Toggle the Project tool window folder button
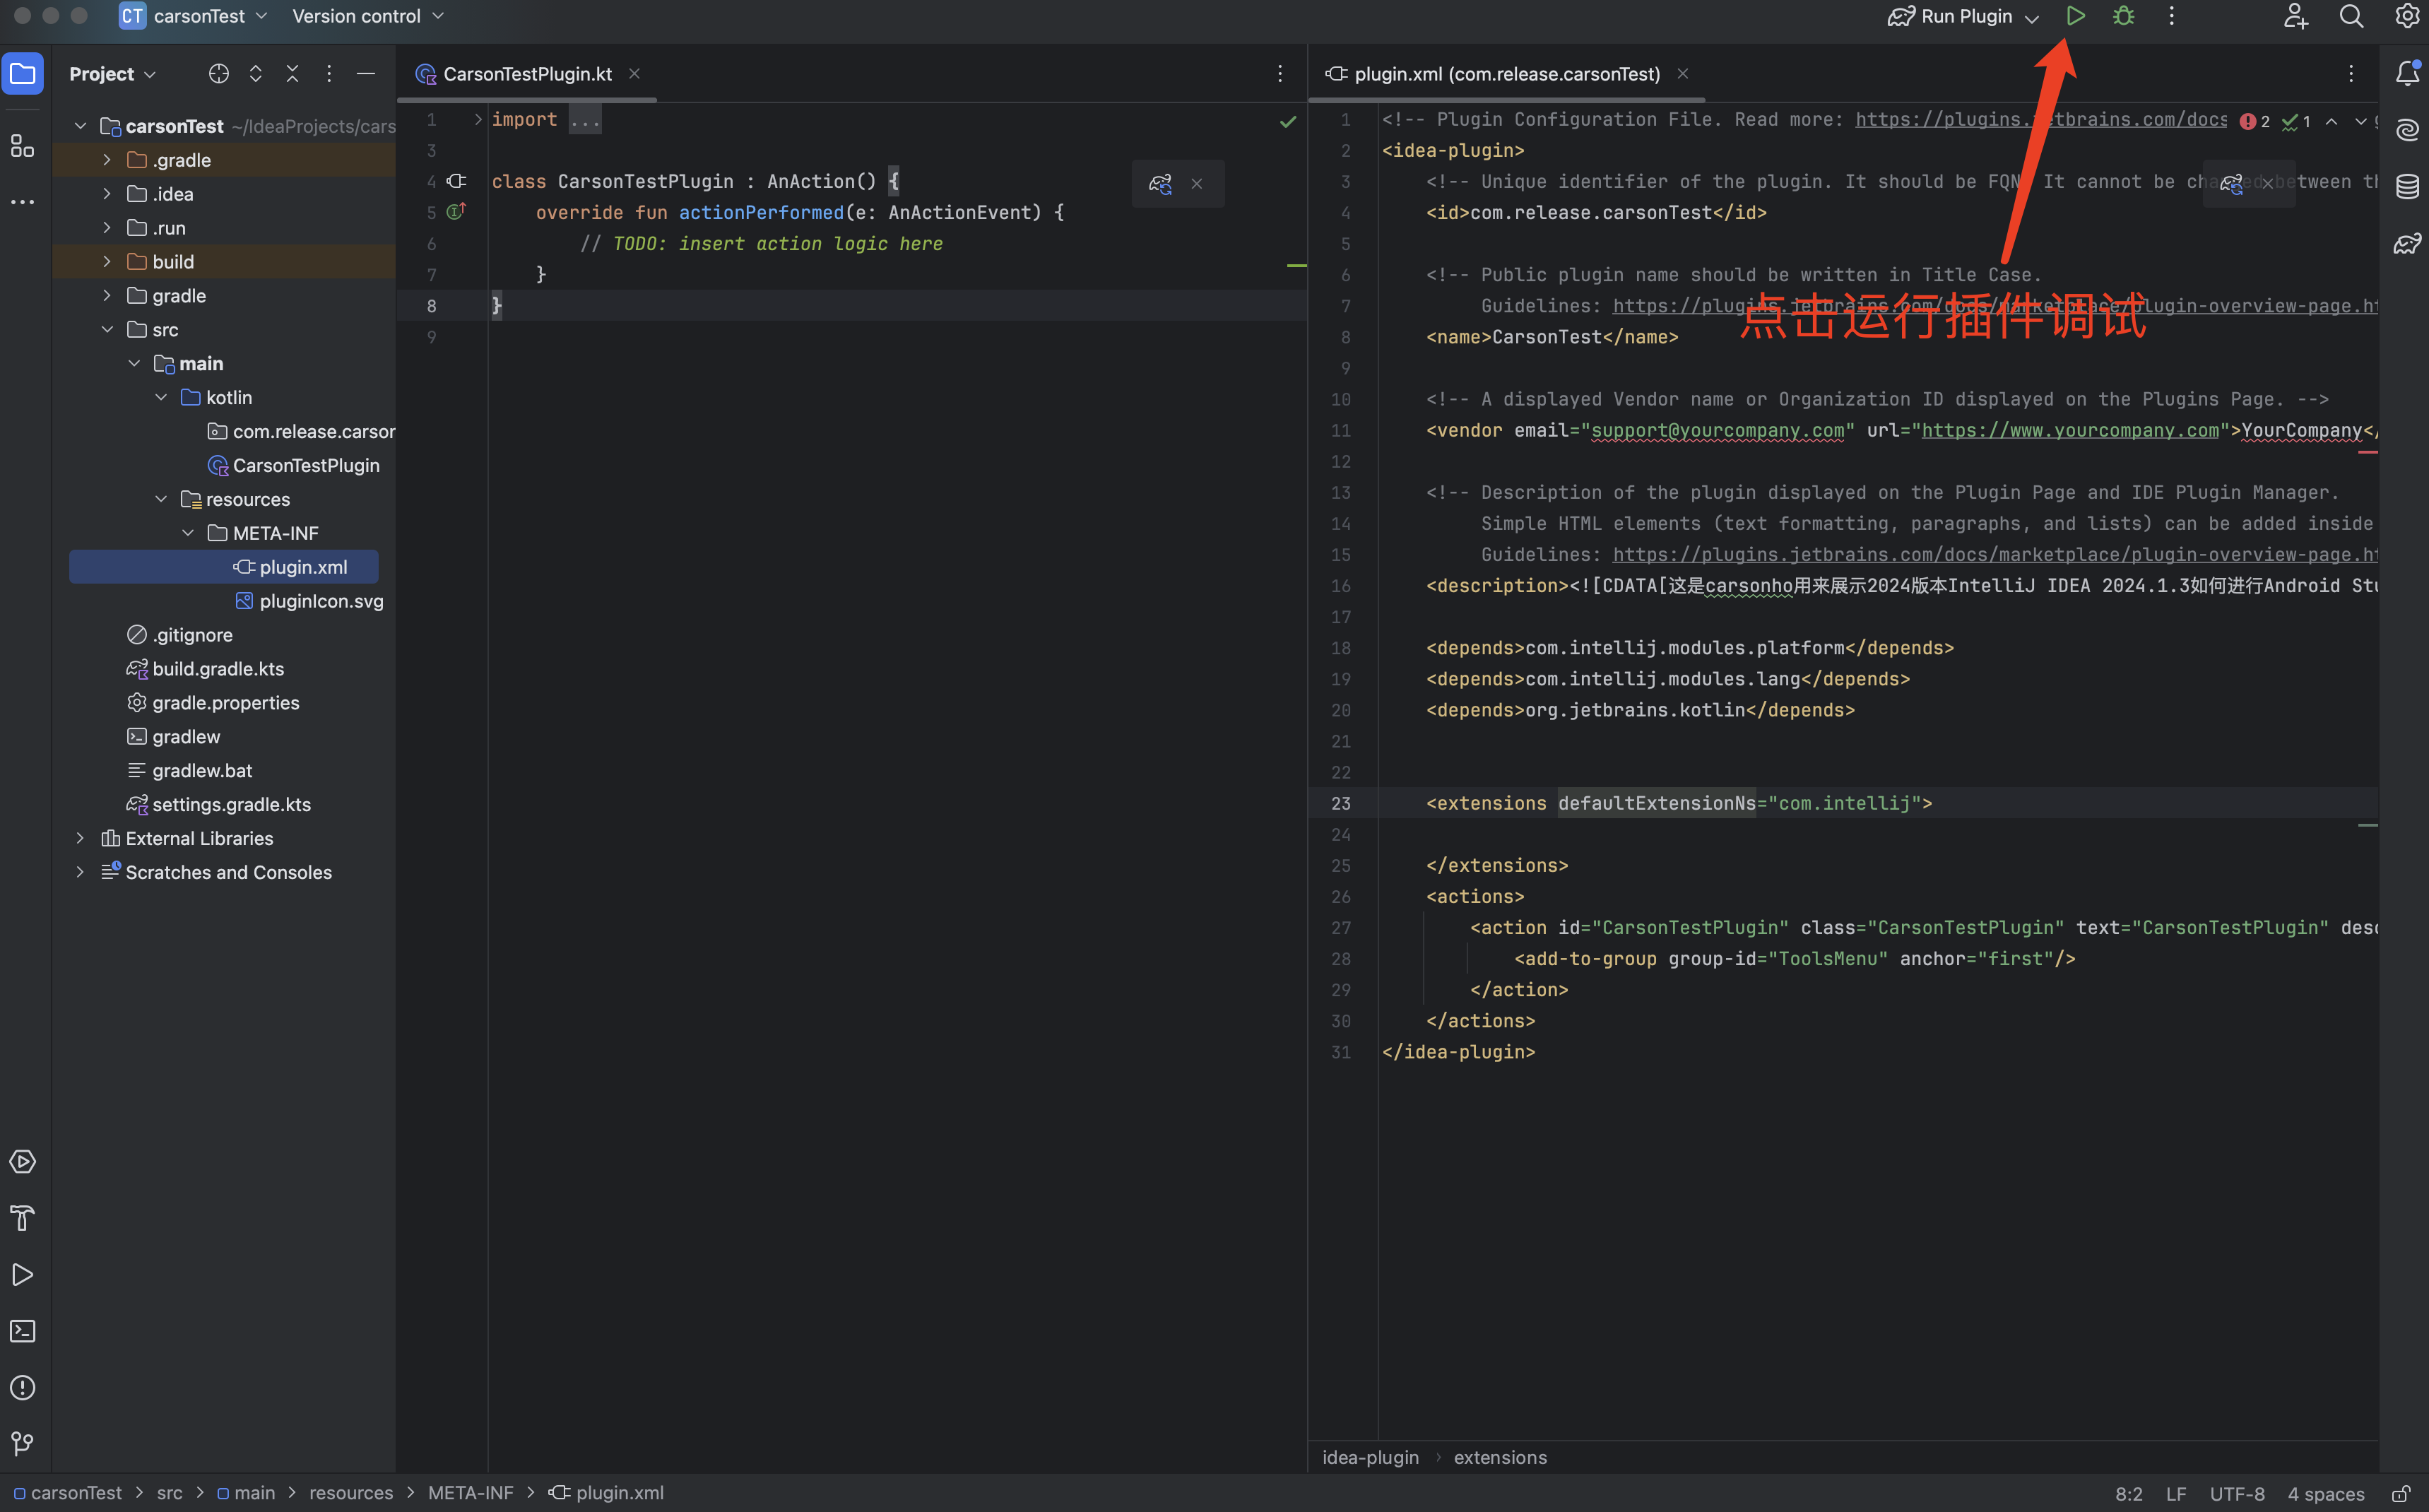Screen dimensions: 2429x1512 tap(22, 74)
